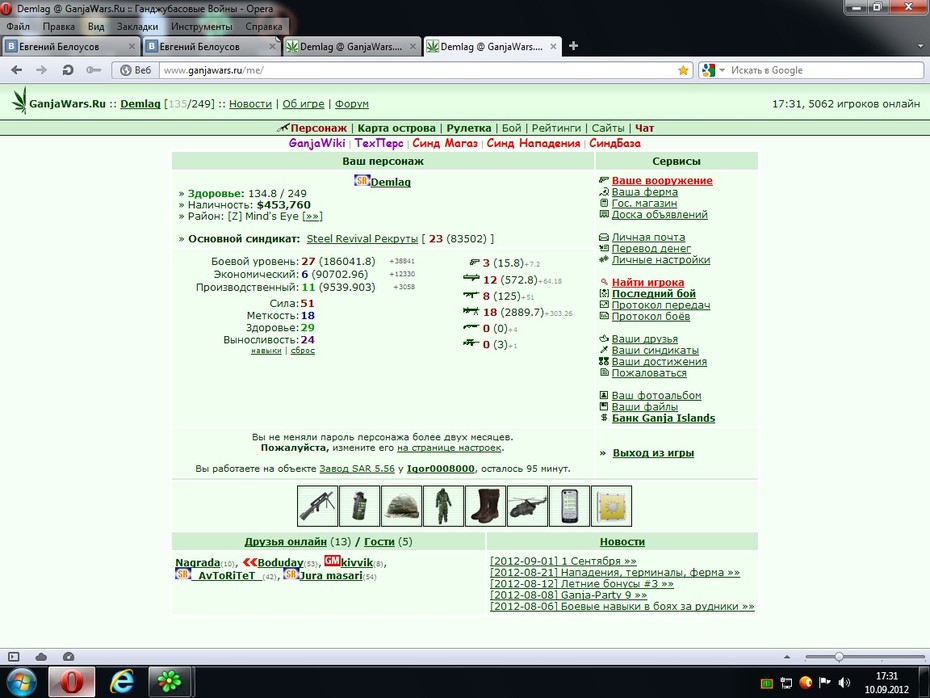This screenshot has width=930, height=698.
Task: Expand the district link next to Mind's Eye
Action: pos(313,216)
